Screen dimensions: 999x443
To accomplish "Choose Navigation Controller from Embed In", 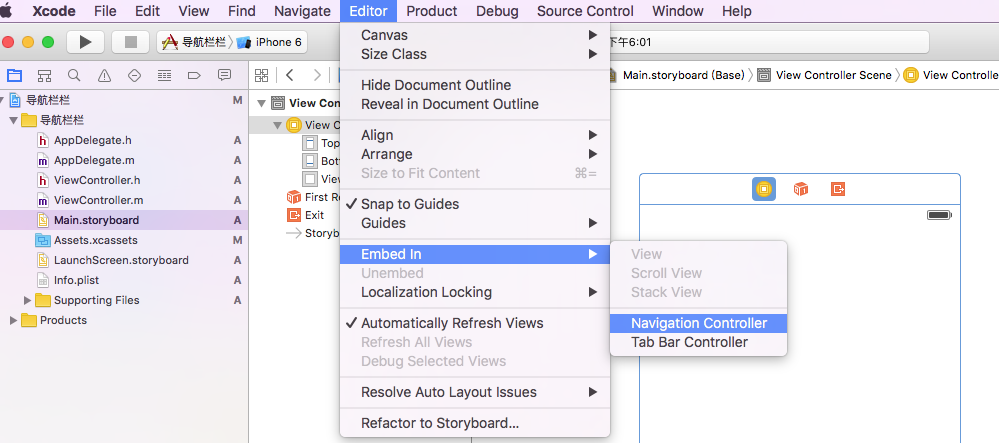I will click(x=698, y=323).
